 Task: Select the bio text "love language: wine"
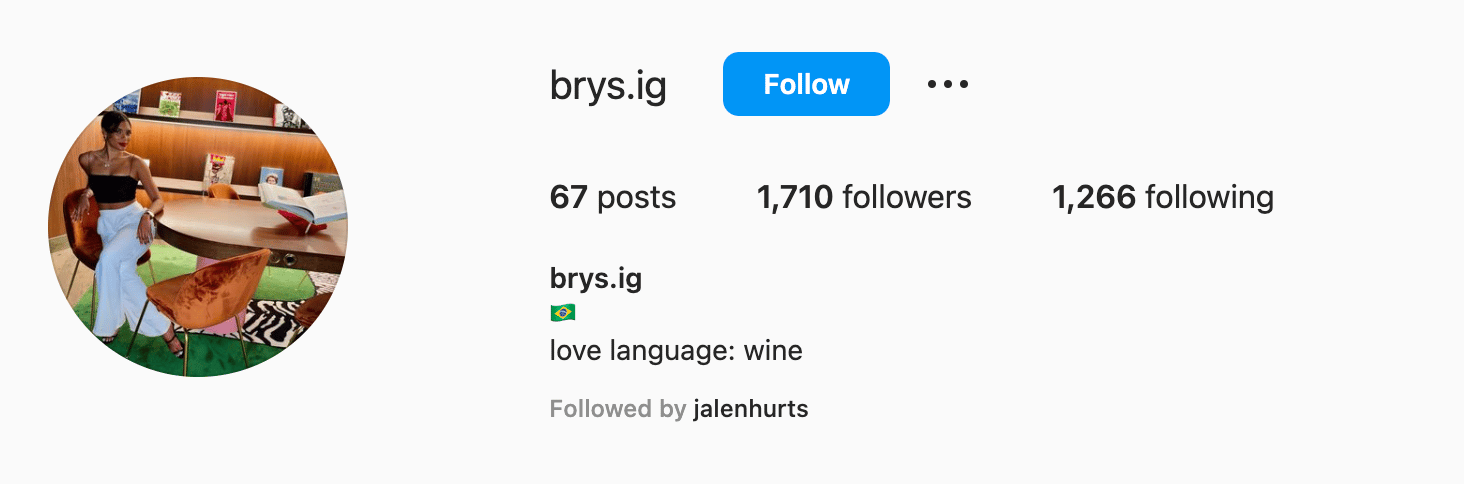tap(676, 351)
